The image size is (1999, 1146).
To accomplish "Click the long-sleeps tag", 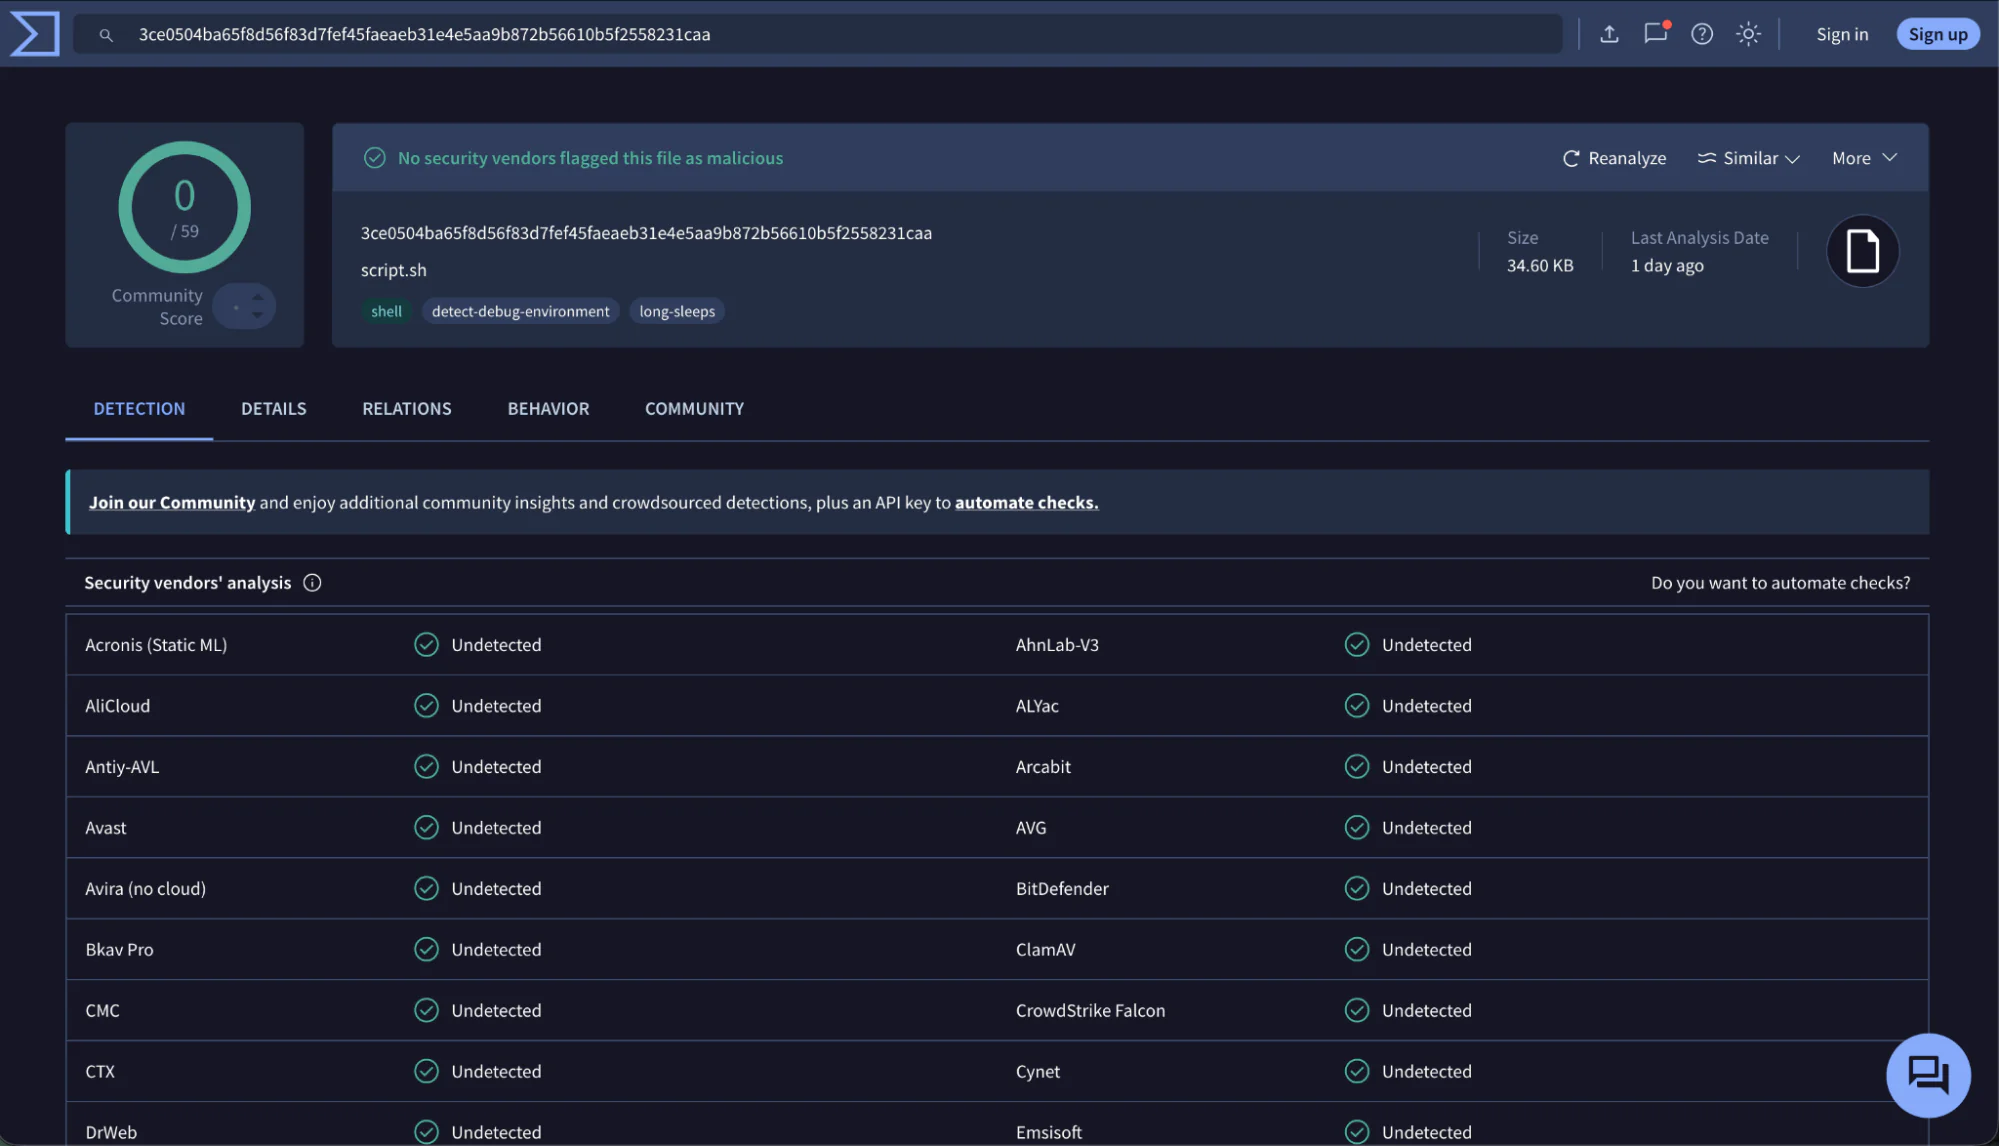I will tap(677, 311).
